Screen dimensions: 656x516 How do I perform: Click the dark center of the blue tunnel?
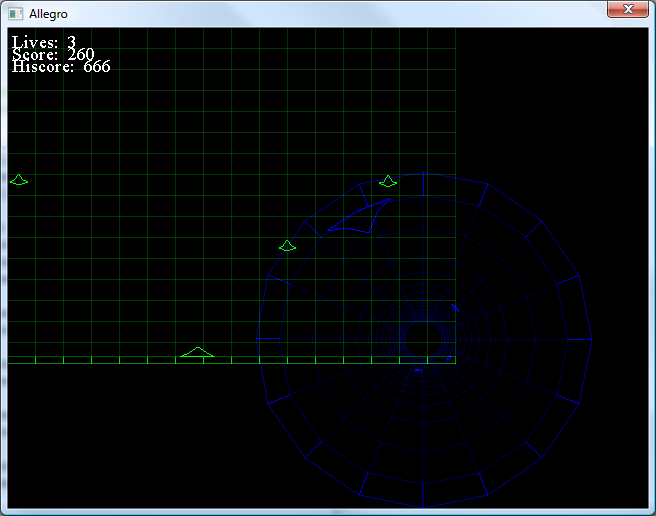pos(423,337)
